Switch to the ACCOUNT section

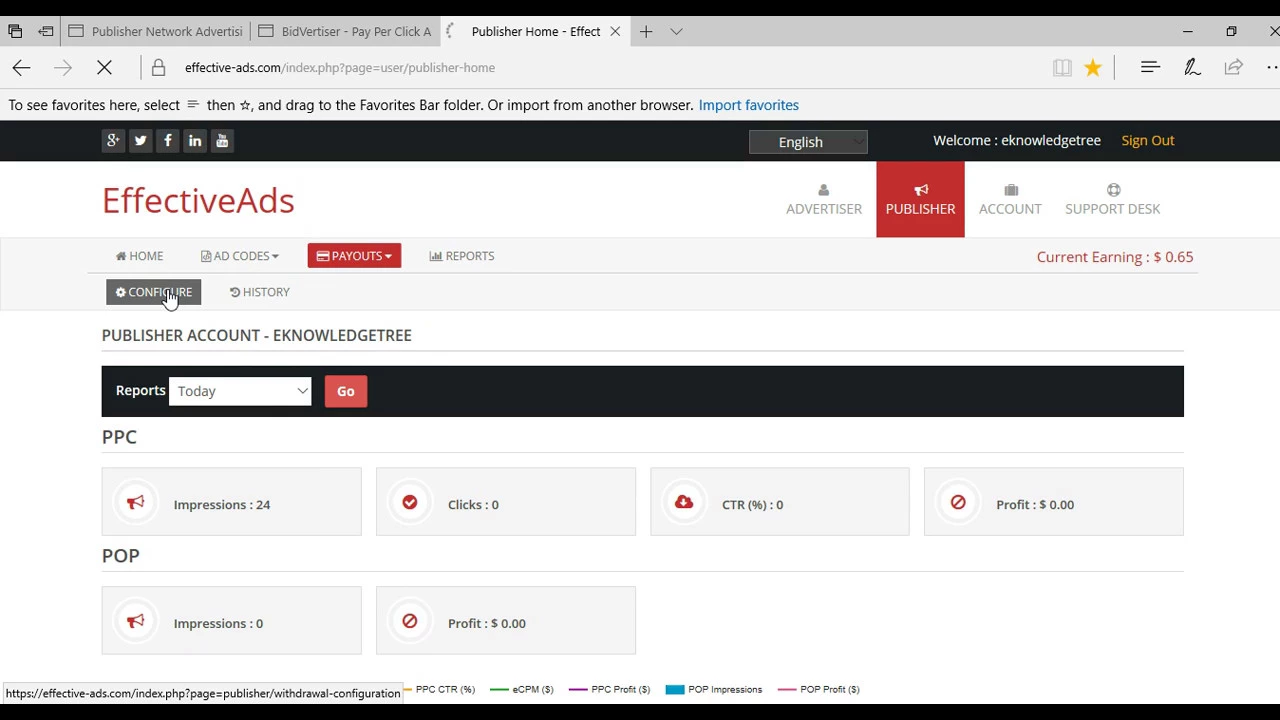pyautogui.click(x=1010, y=199)
